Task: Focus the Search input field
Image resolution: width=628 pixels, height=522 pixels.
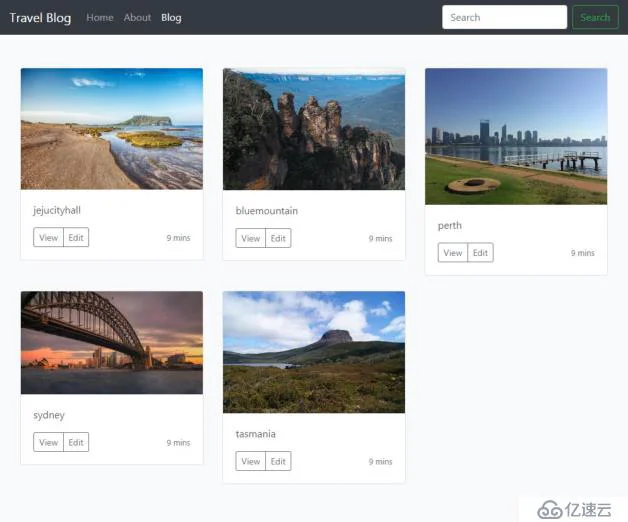Action: click(x=504, y=17)
